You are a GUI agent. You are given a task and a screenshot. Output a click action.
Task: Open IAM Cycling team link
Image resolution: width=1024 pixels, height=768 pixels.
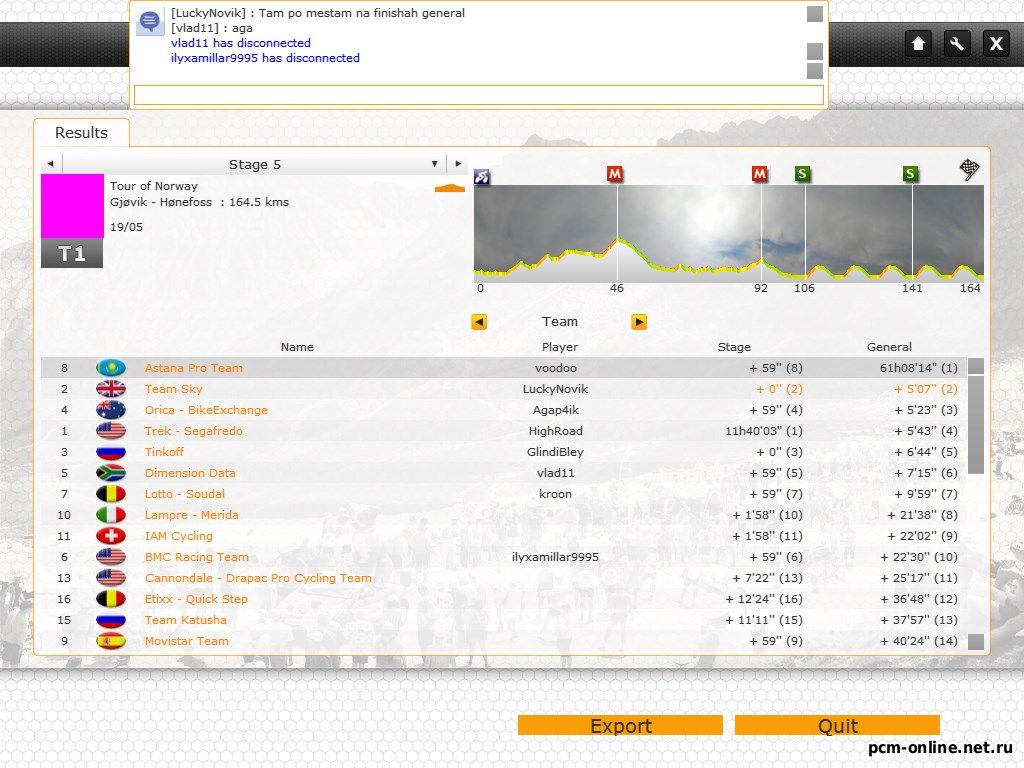coord(179,536)
